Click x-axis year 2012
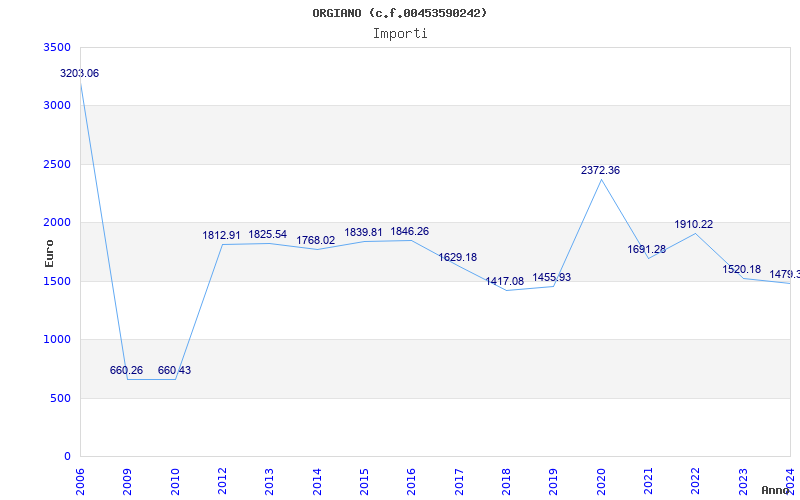Screen dimensions: 800x500 pos(222,482)
